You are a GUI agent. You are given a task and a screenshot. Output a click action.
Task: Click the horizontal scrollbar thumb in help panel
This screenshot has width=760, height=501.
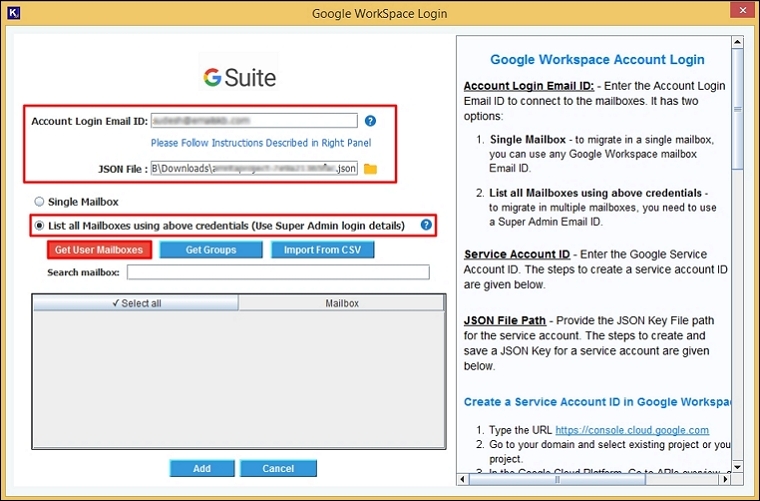(557, 479)
